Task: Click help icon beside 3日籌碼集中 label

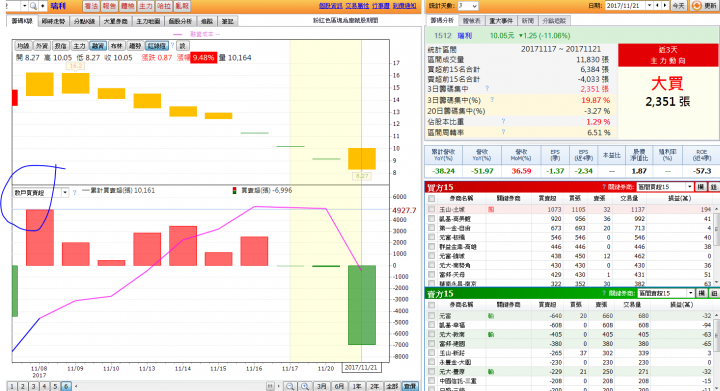Action: (487, 89)
